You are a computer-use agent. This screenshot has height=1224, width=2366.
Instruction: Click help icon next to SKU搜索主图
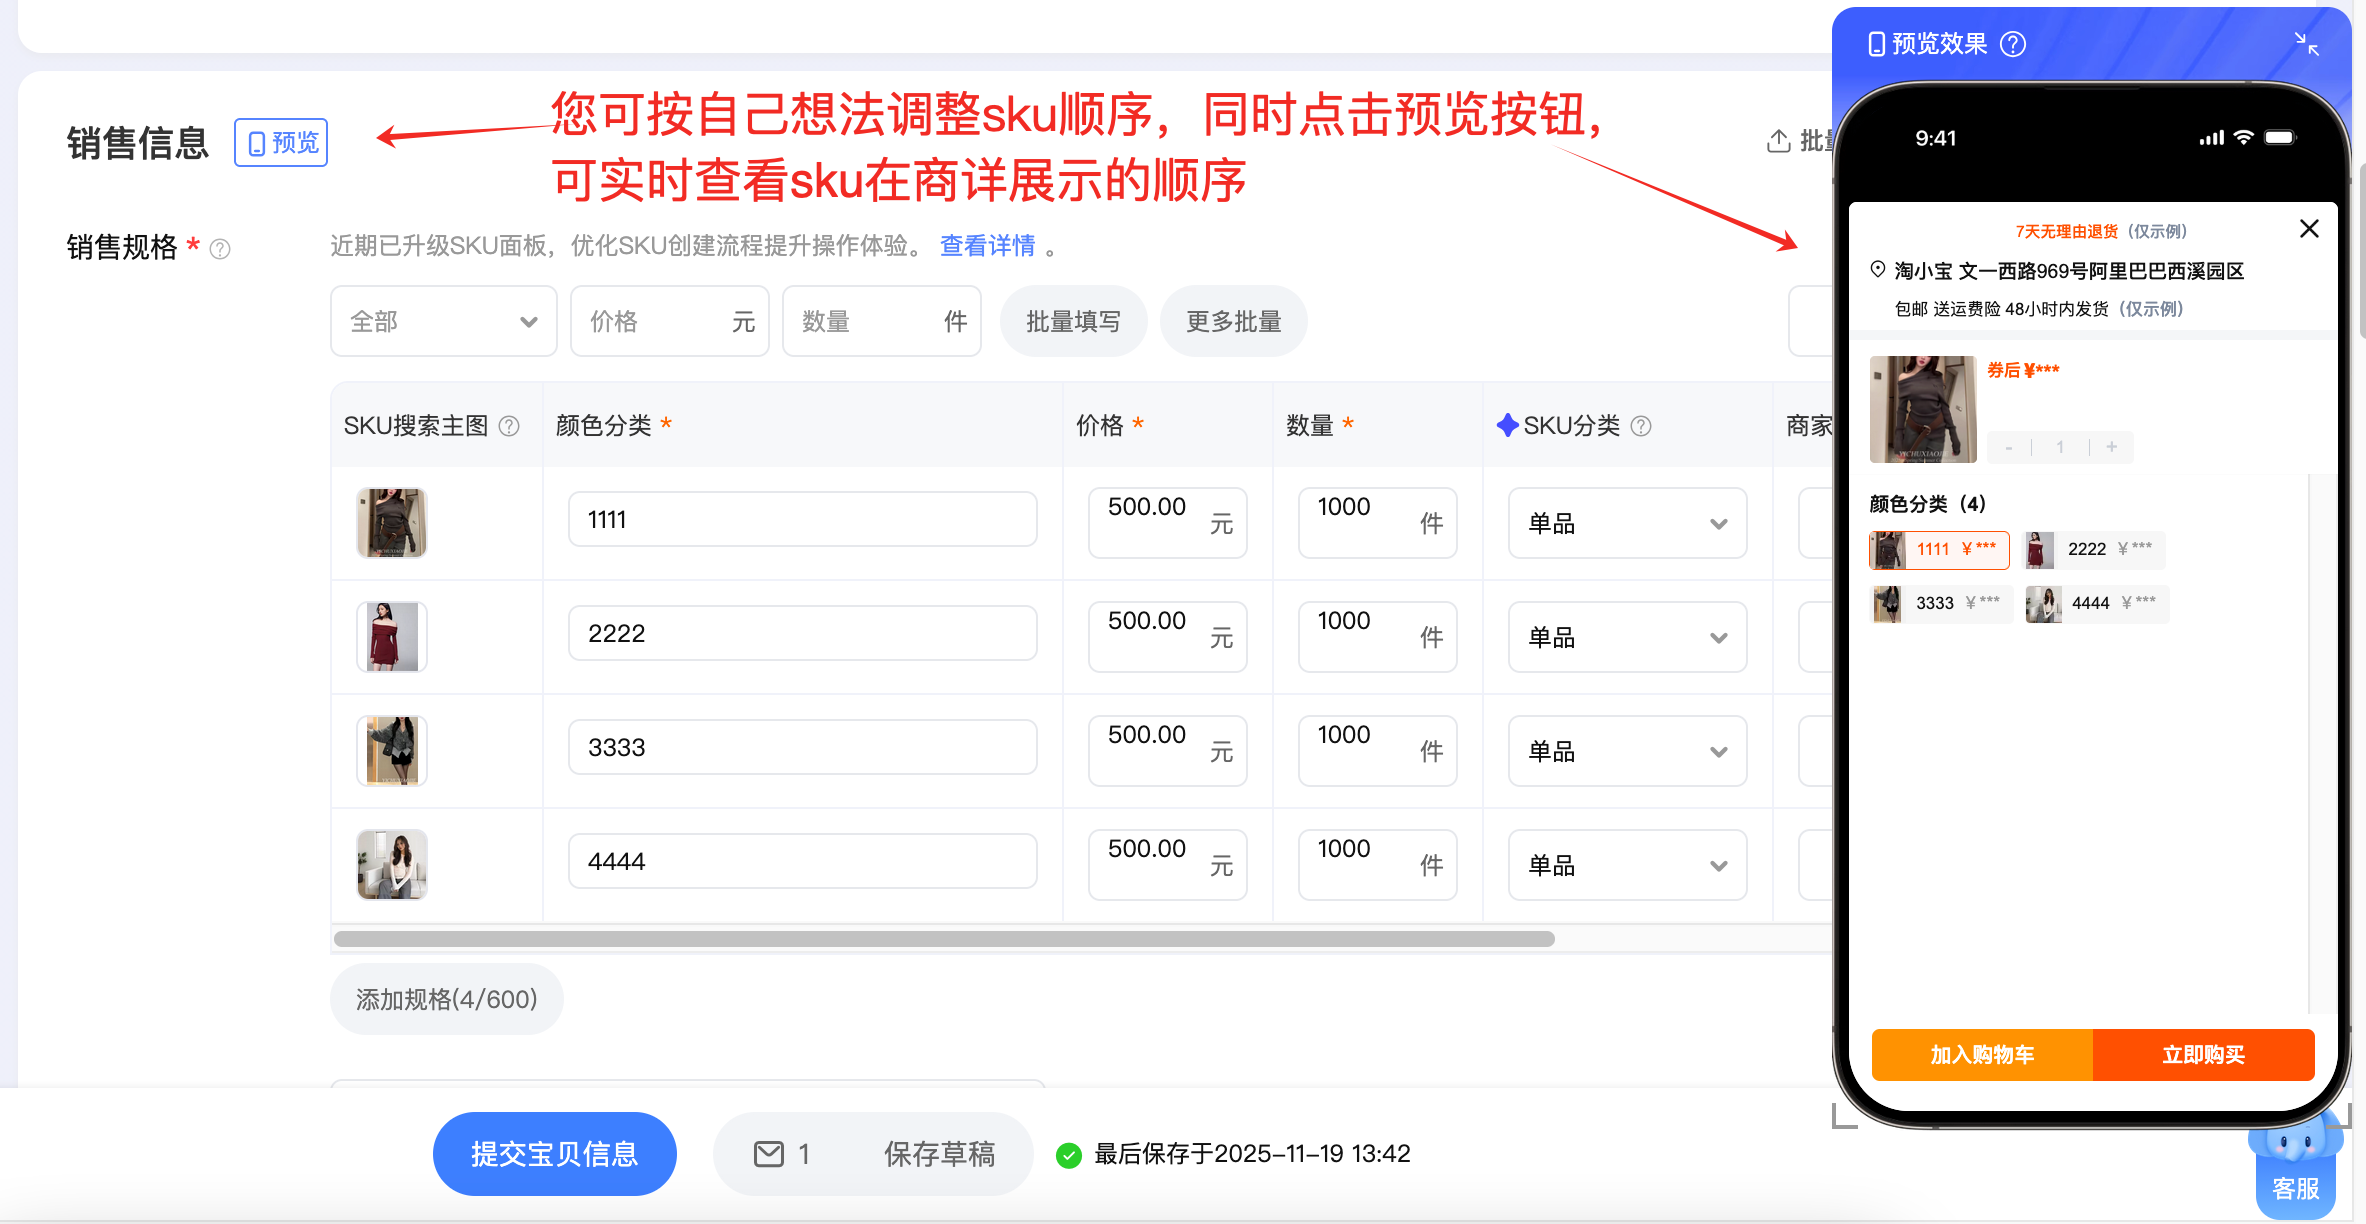tap(509, 426)
